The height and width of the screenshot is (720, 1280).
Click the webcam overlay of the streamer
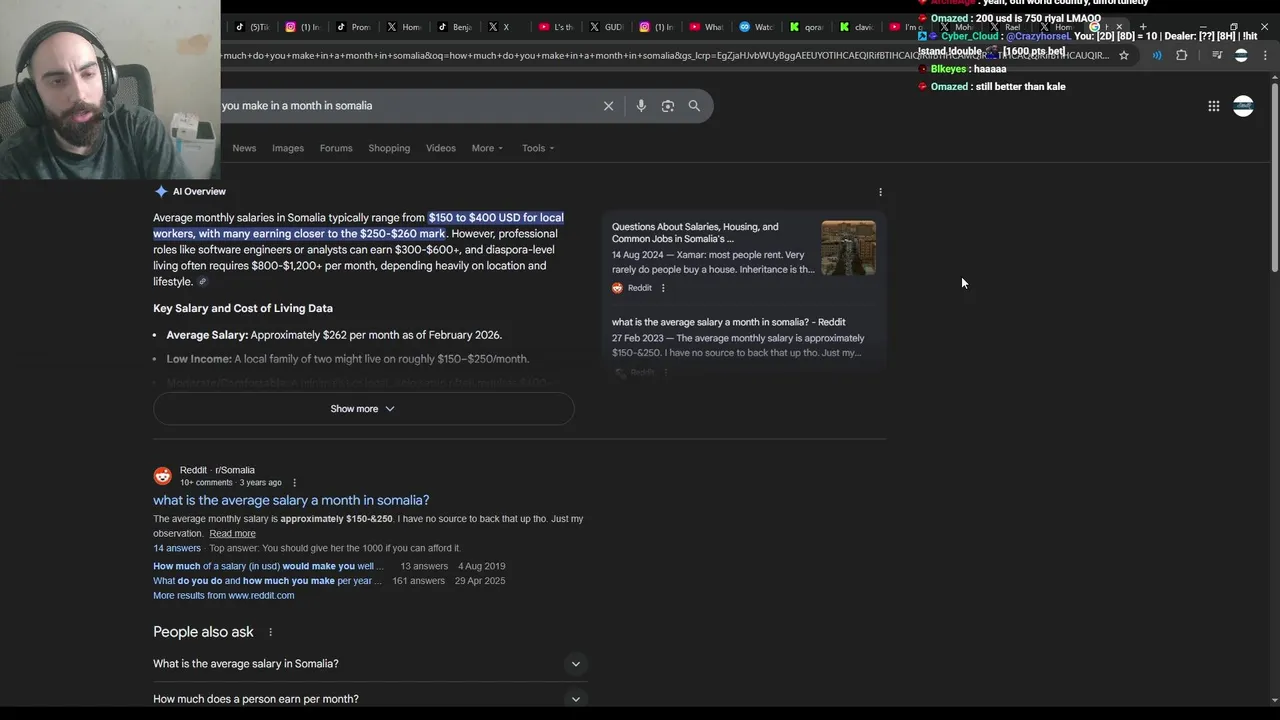tap(110, 90)
